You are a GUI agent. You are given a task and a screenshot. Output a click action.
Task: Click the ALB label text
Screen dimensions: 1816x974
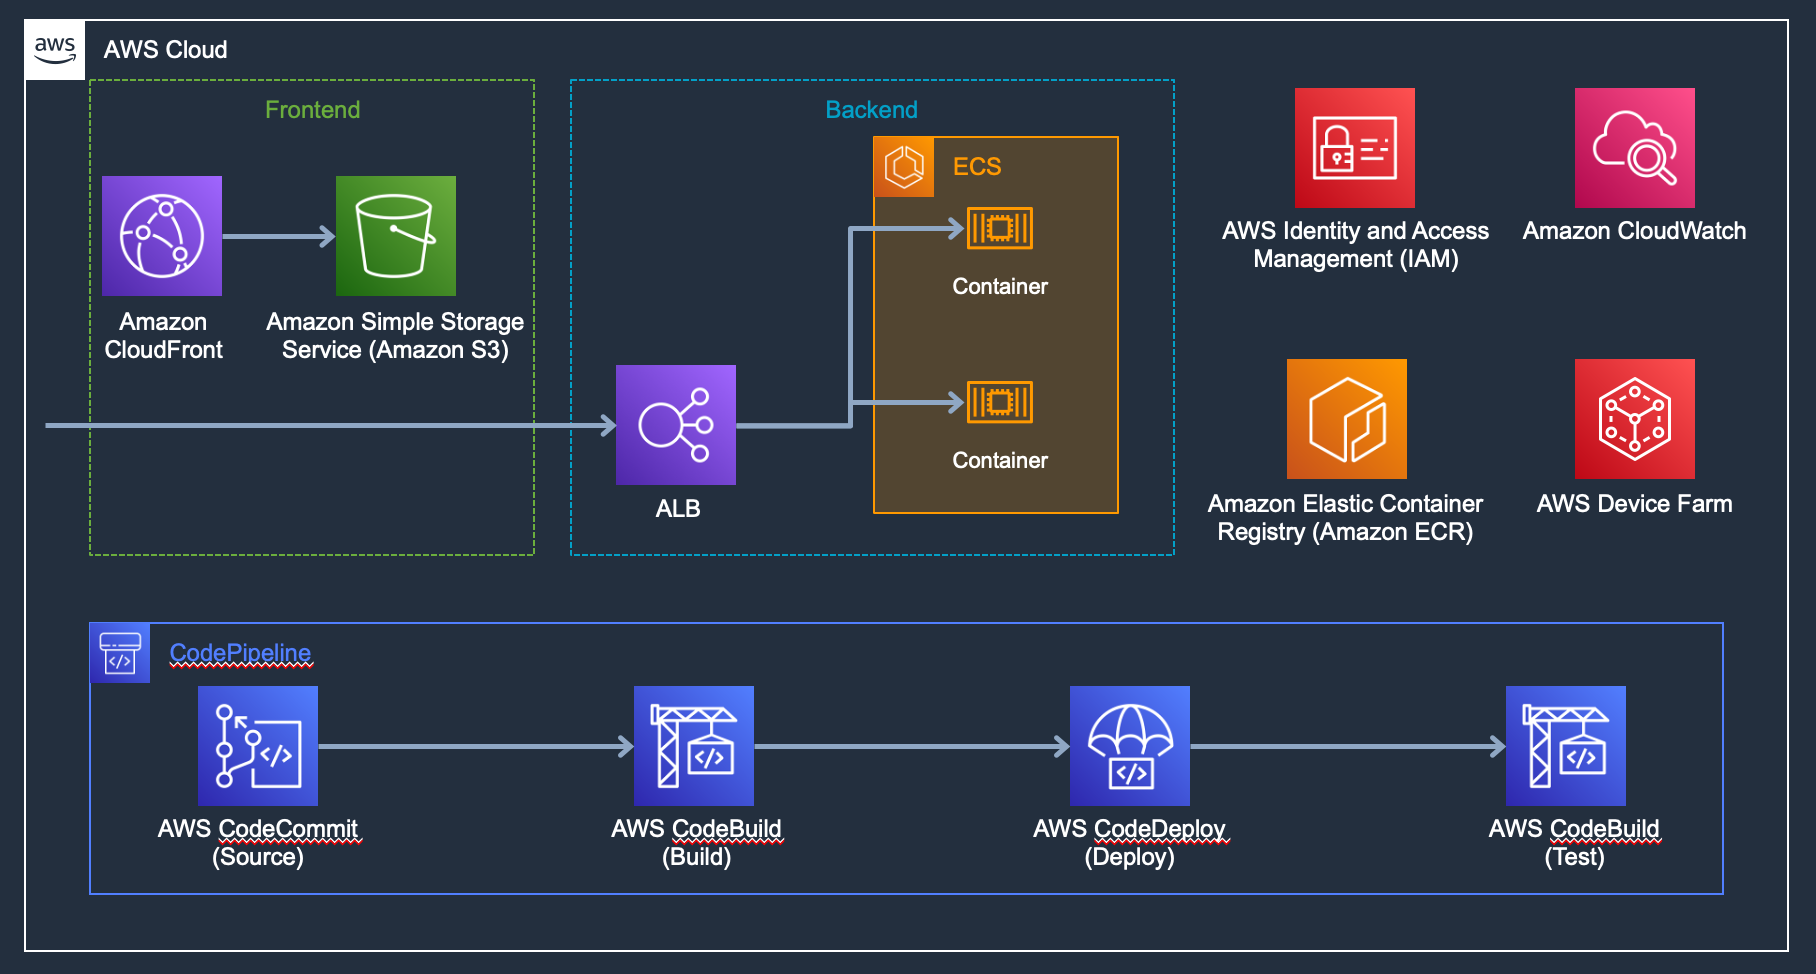coord(678,509)
